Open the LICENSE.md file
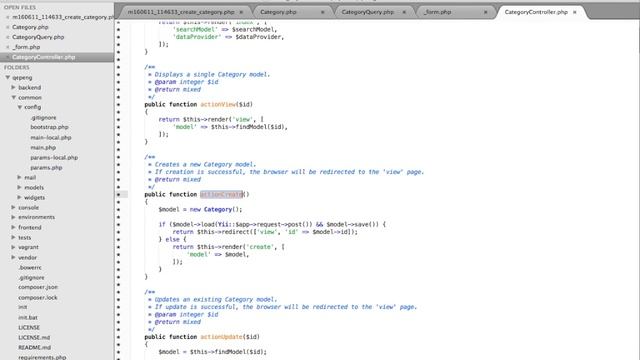Screen dimensions: 640x360 pyautogui.click(x=34, y=338)
